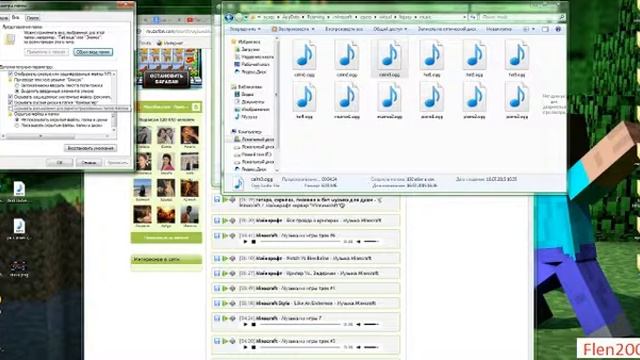Click the Restore Defaults button
This screenshot has height=360, width=640.
(x=91, y=148)
